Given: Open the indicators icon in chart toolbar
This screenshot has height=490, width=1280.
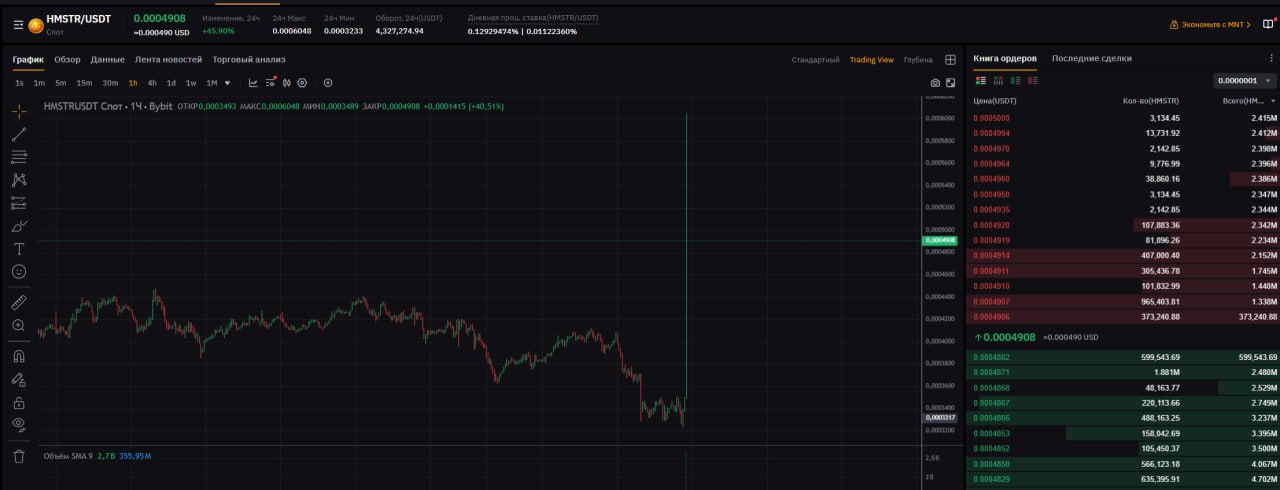Looking at the screenshot, I should pyautogui.click(x=270, y=83).
